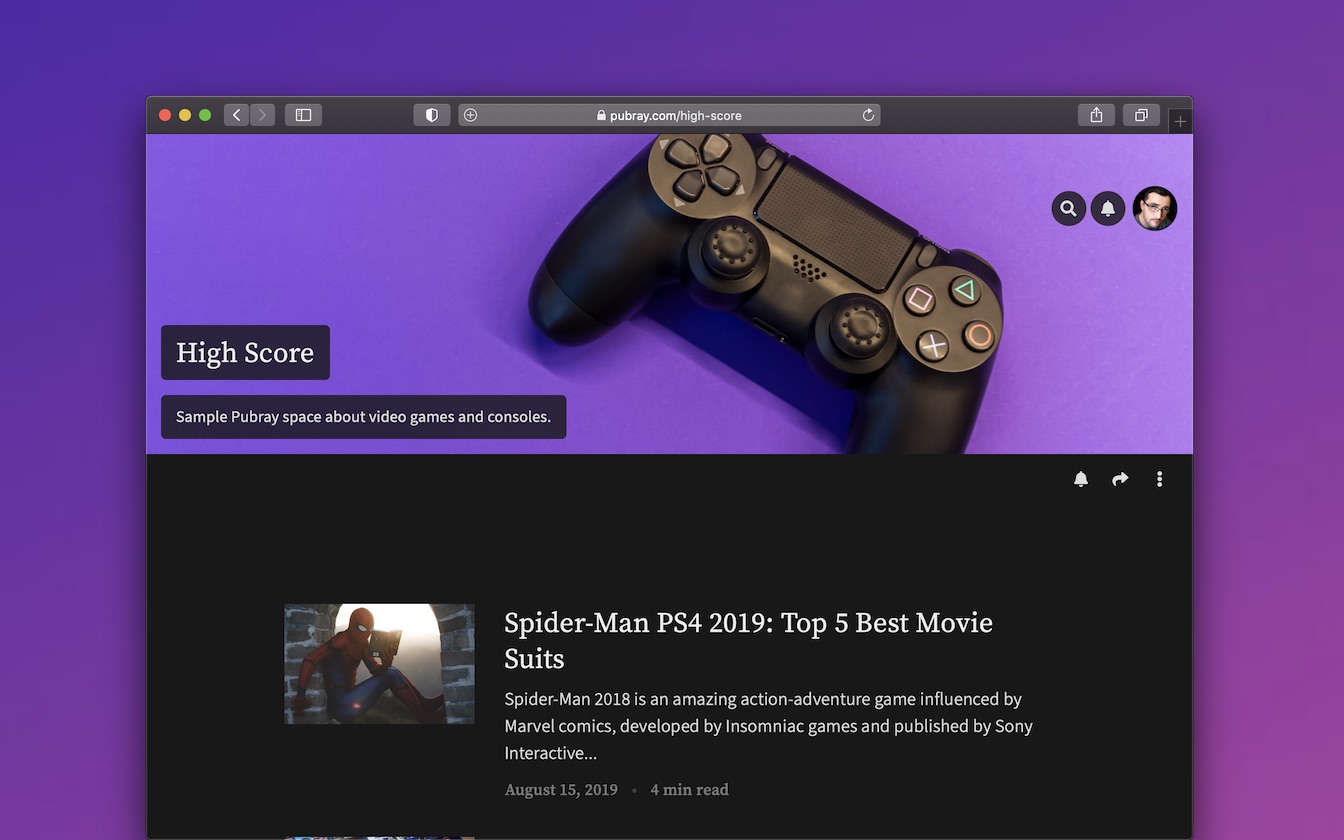The image size is (1344, 840).
Task: Toggle the Safari sidebar button
Action: point(303,115)
